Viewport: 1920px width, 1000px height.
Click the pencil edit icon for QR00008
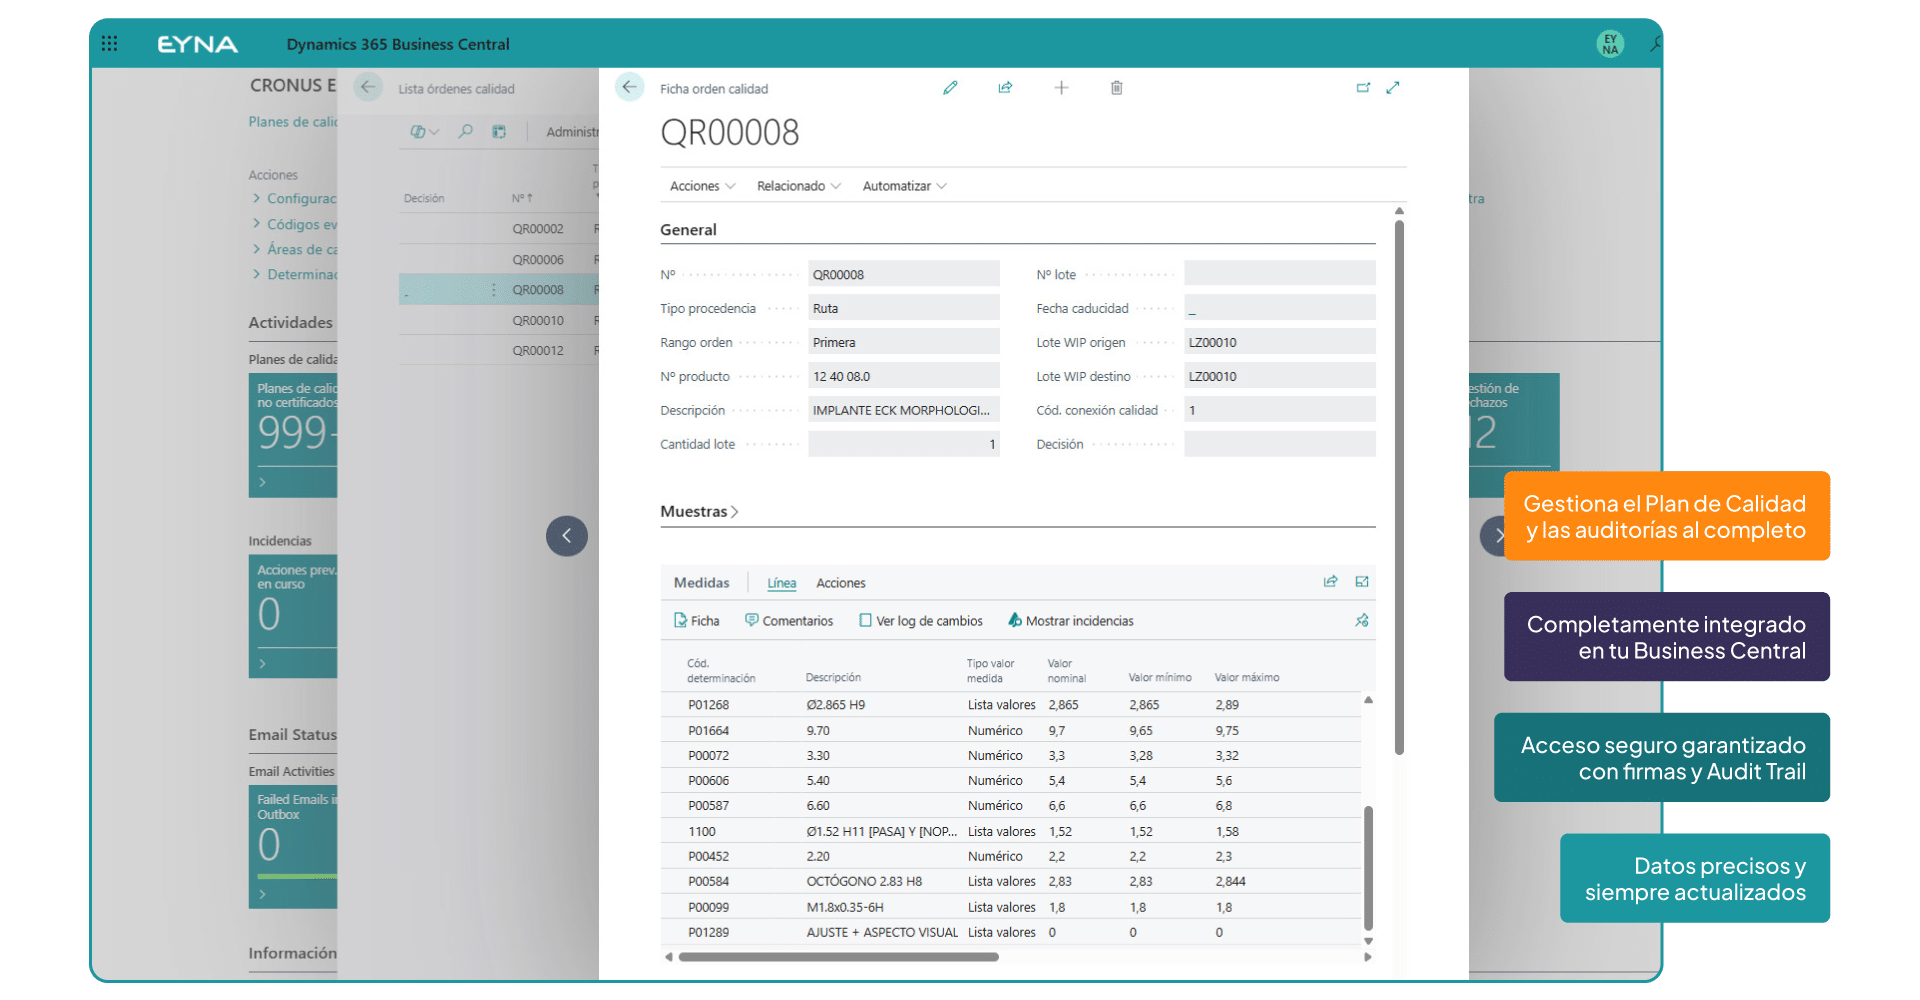(x=950, y=88)
